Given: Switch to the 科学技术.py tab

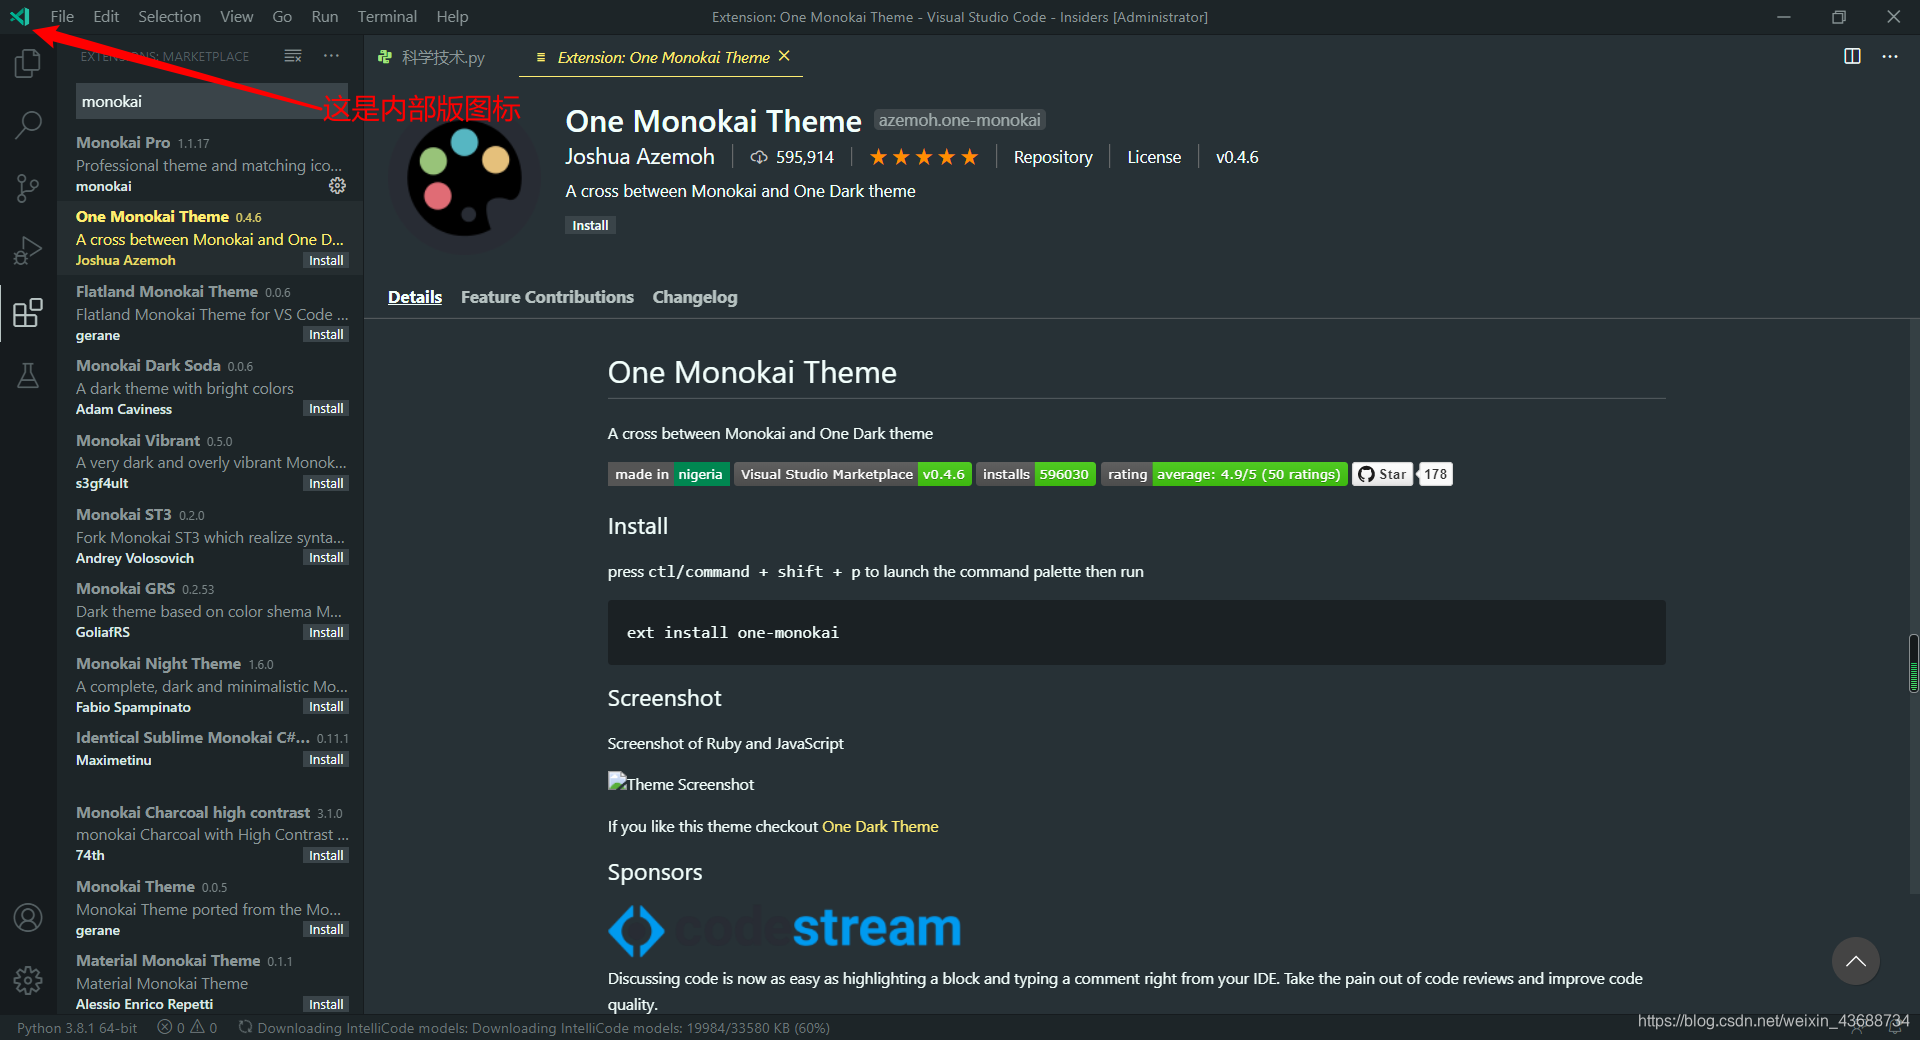Looking at the screenshot, I should [441, 57].
